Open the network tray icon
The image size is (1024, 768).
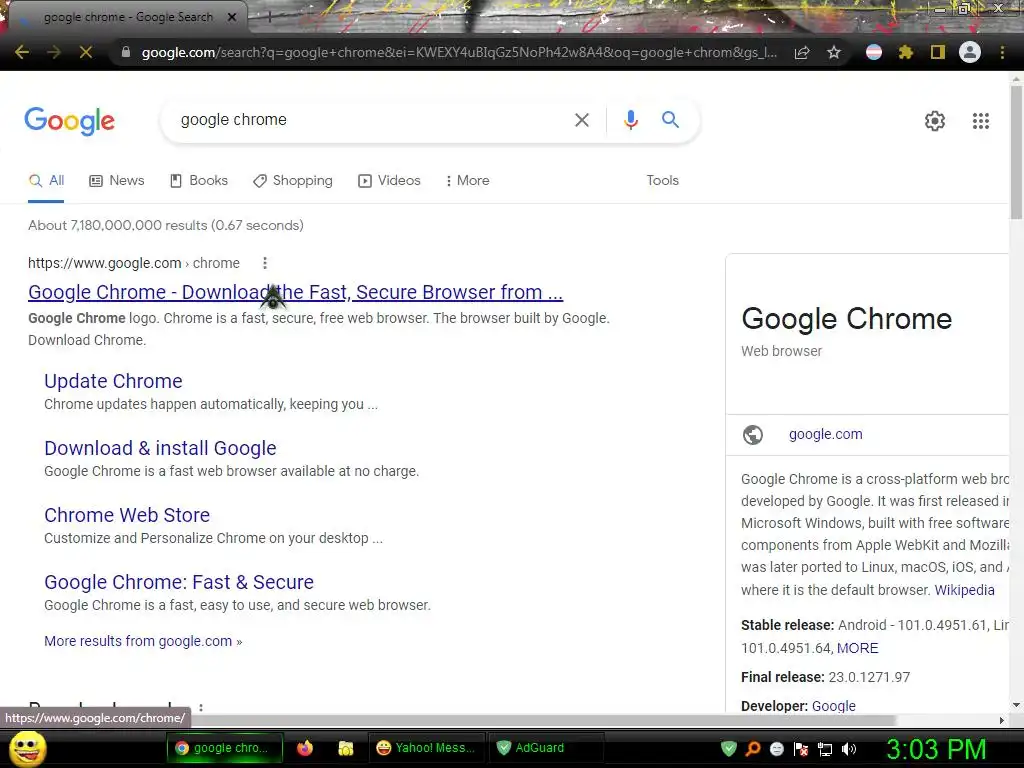825,749
